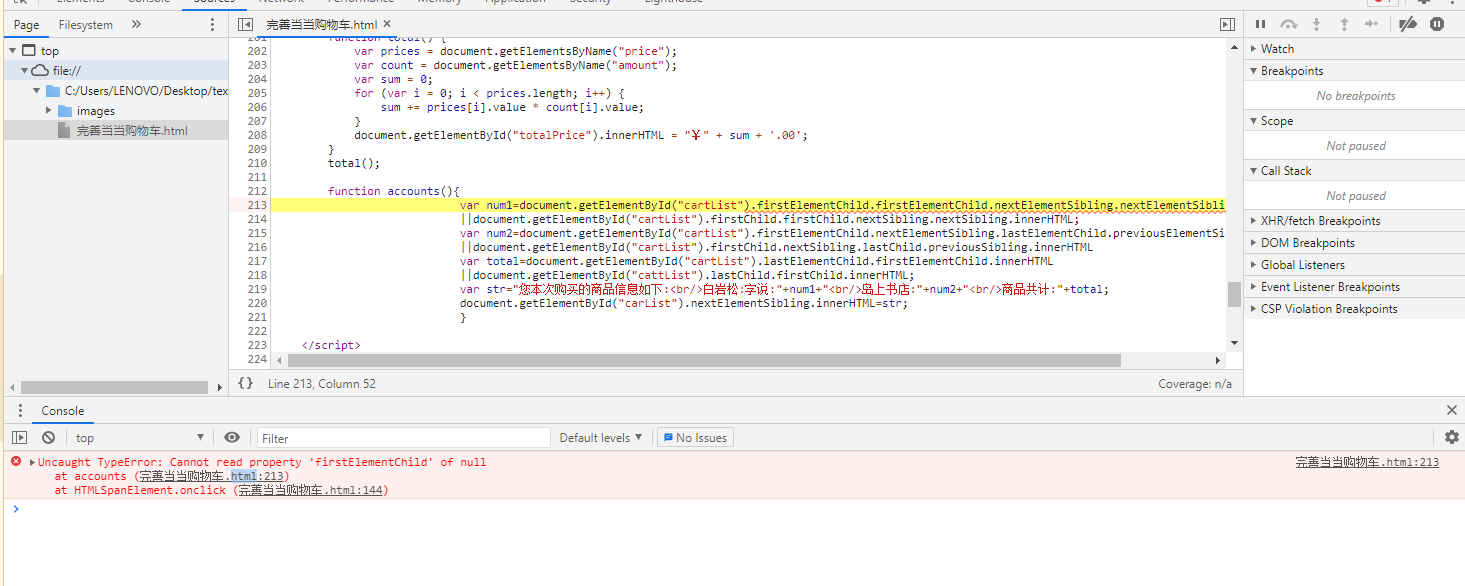Open the HTMLSpanElement.onclick :144 link
Screen dimensions: 1465x586
(x=310, y=490)
